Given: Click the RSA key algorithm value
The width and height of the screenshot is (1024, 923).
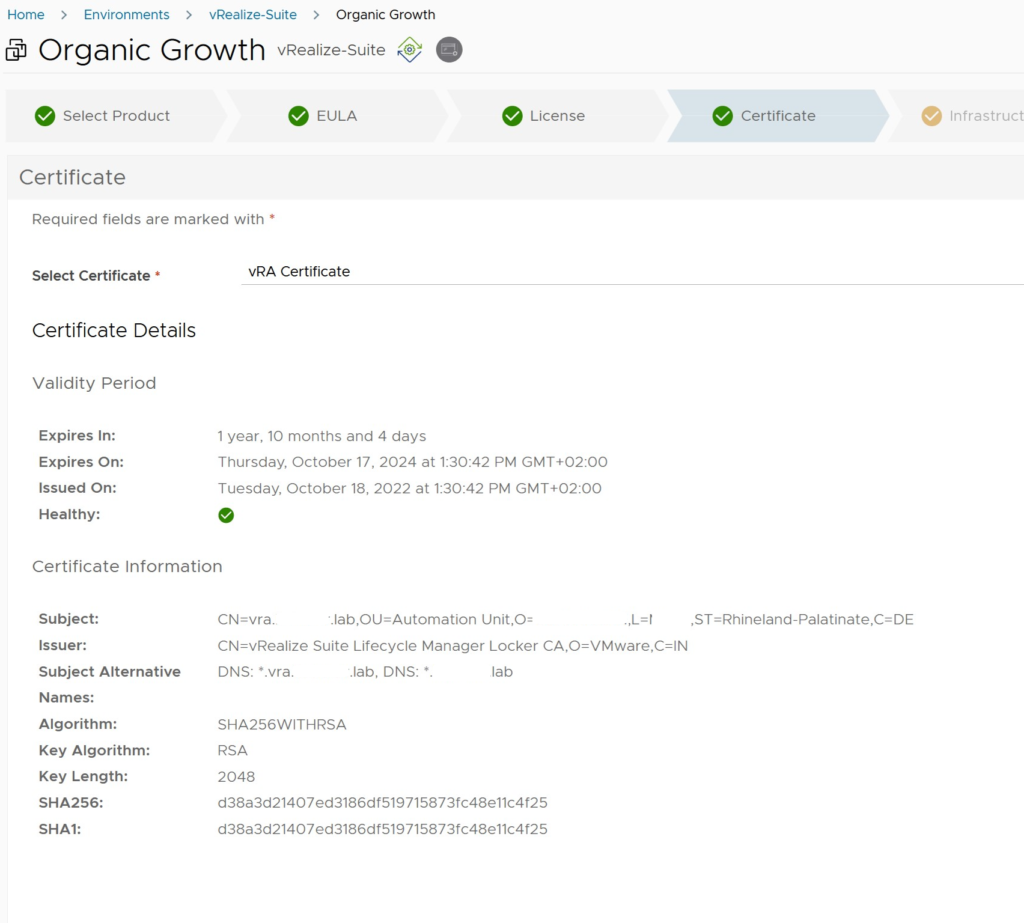Looking at the screenshot, I should tap(232, 751).
